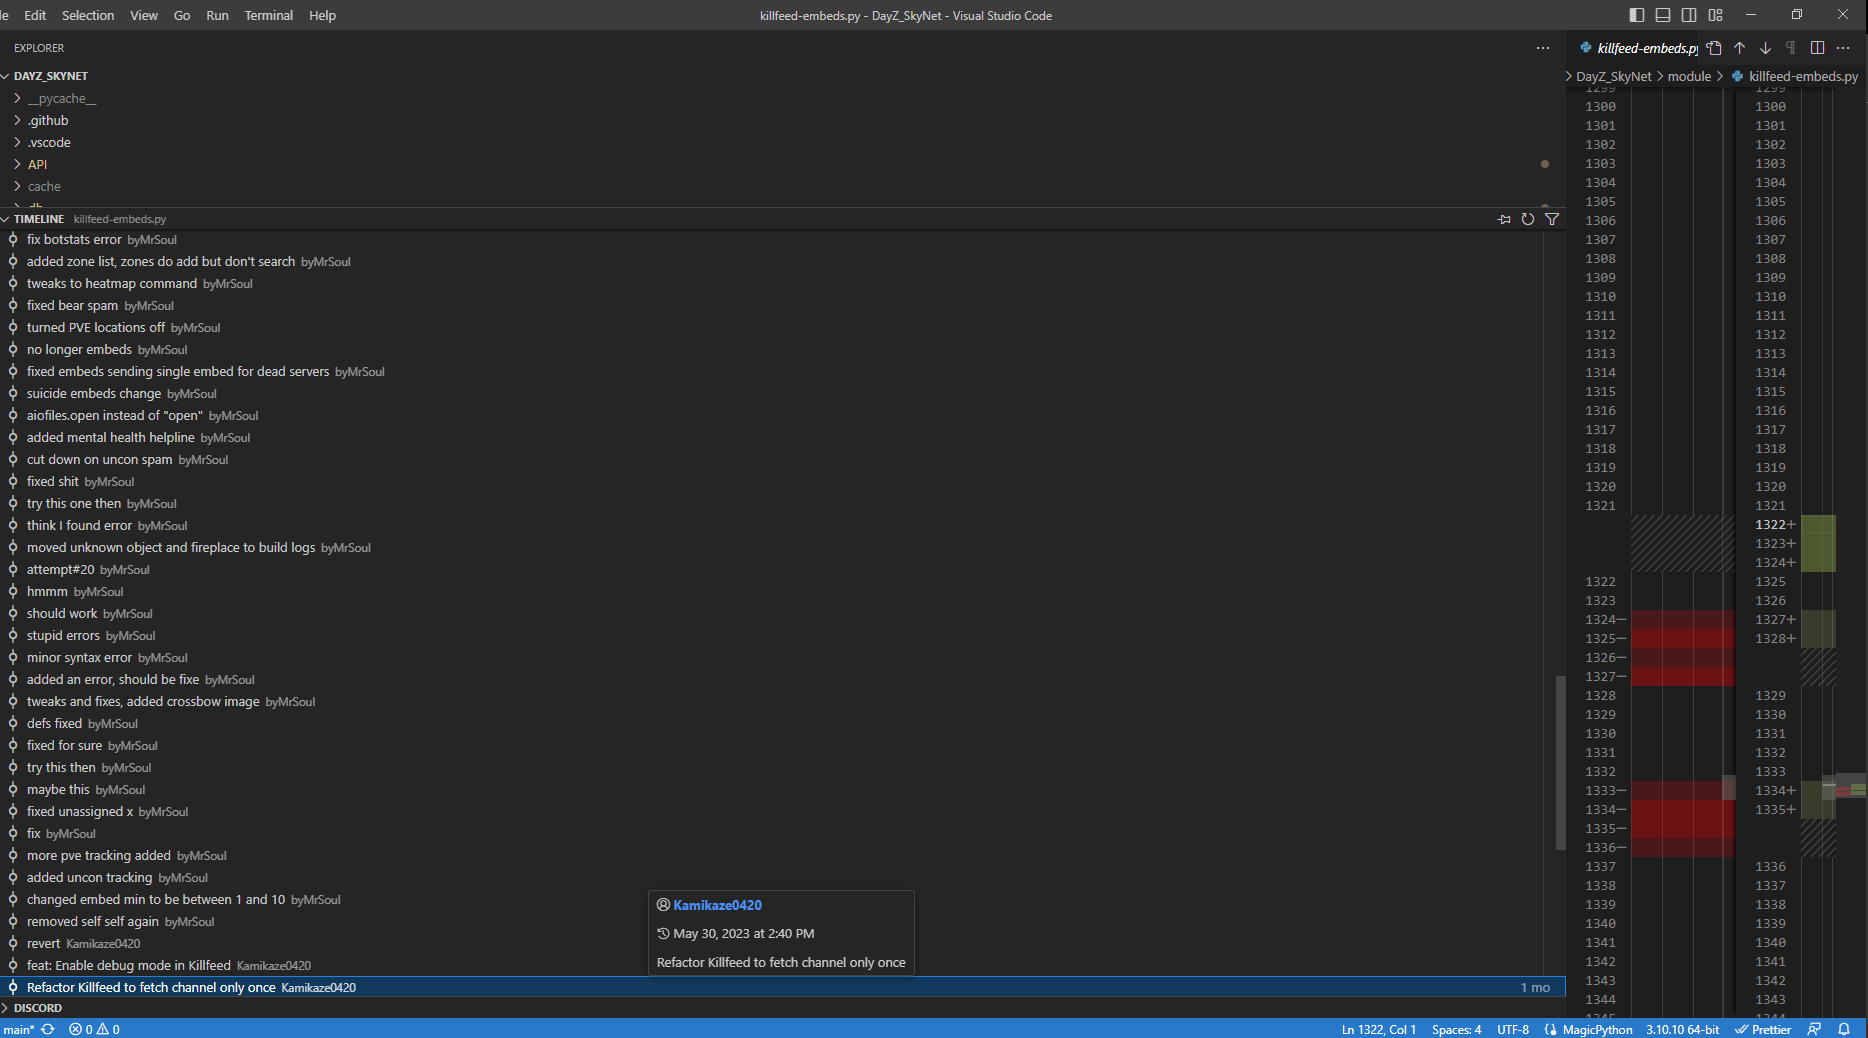The width and height of the screenshot is (1868, 1038).
Task: Click the Python icon on the editor tab
Action: click(x=1586, y=48)
